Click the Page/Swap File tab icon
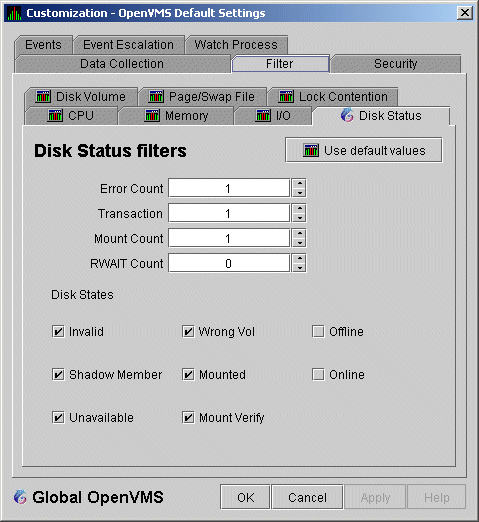Viewport: 479px width, 522px height. [156, 97]
